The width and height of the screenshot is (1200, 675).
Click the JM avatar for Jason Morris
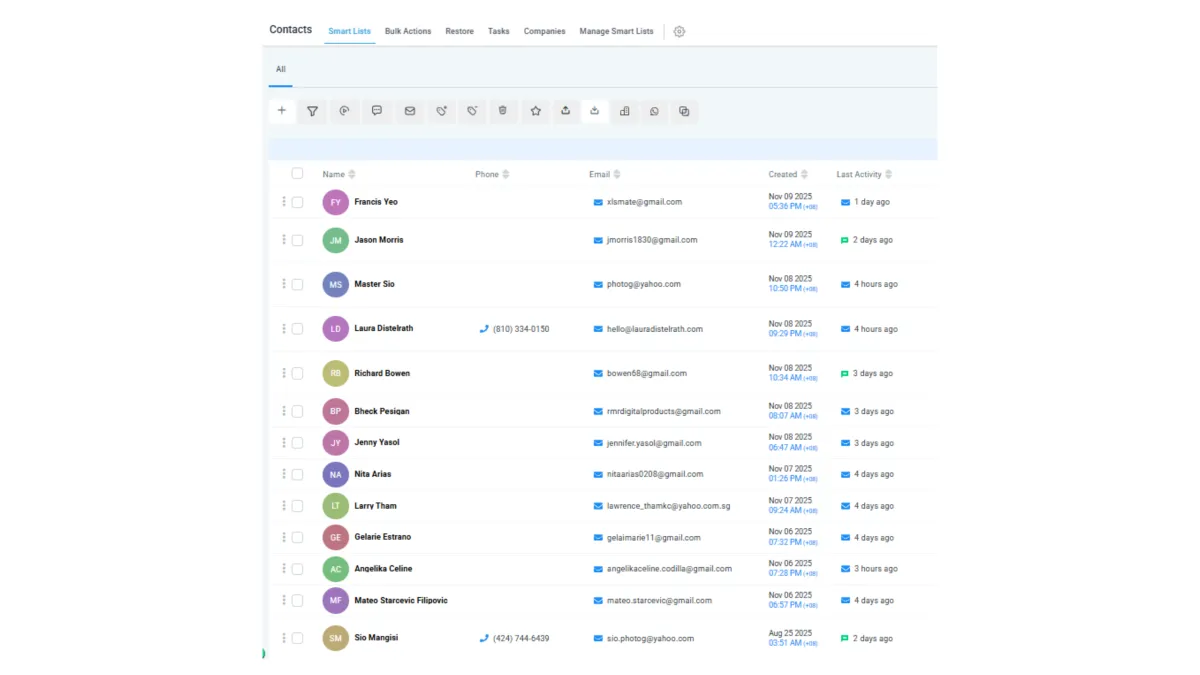pyautogui.click(x=335, y=240)
